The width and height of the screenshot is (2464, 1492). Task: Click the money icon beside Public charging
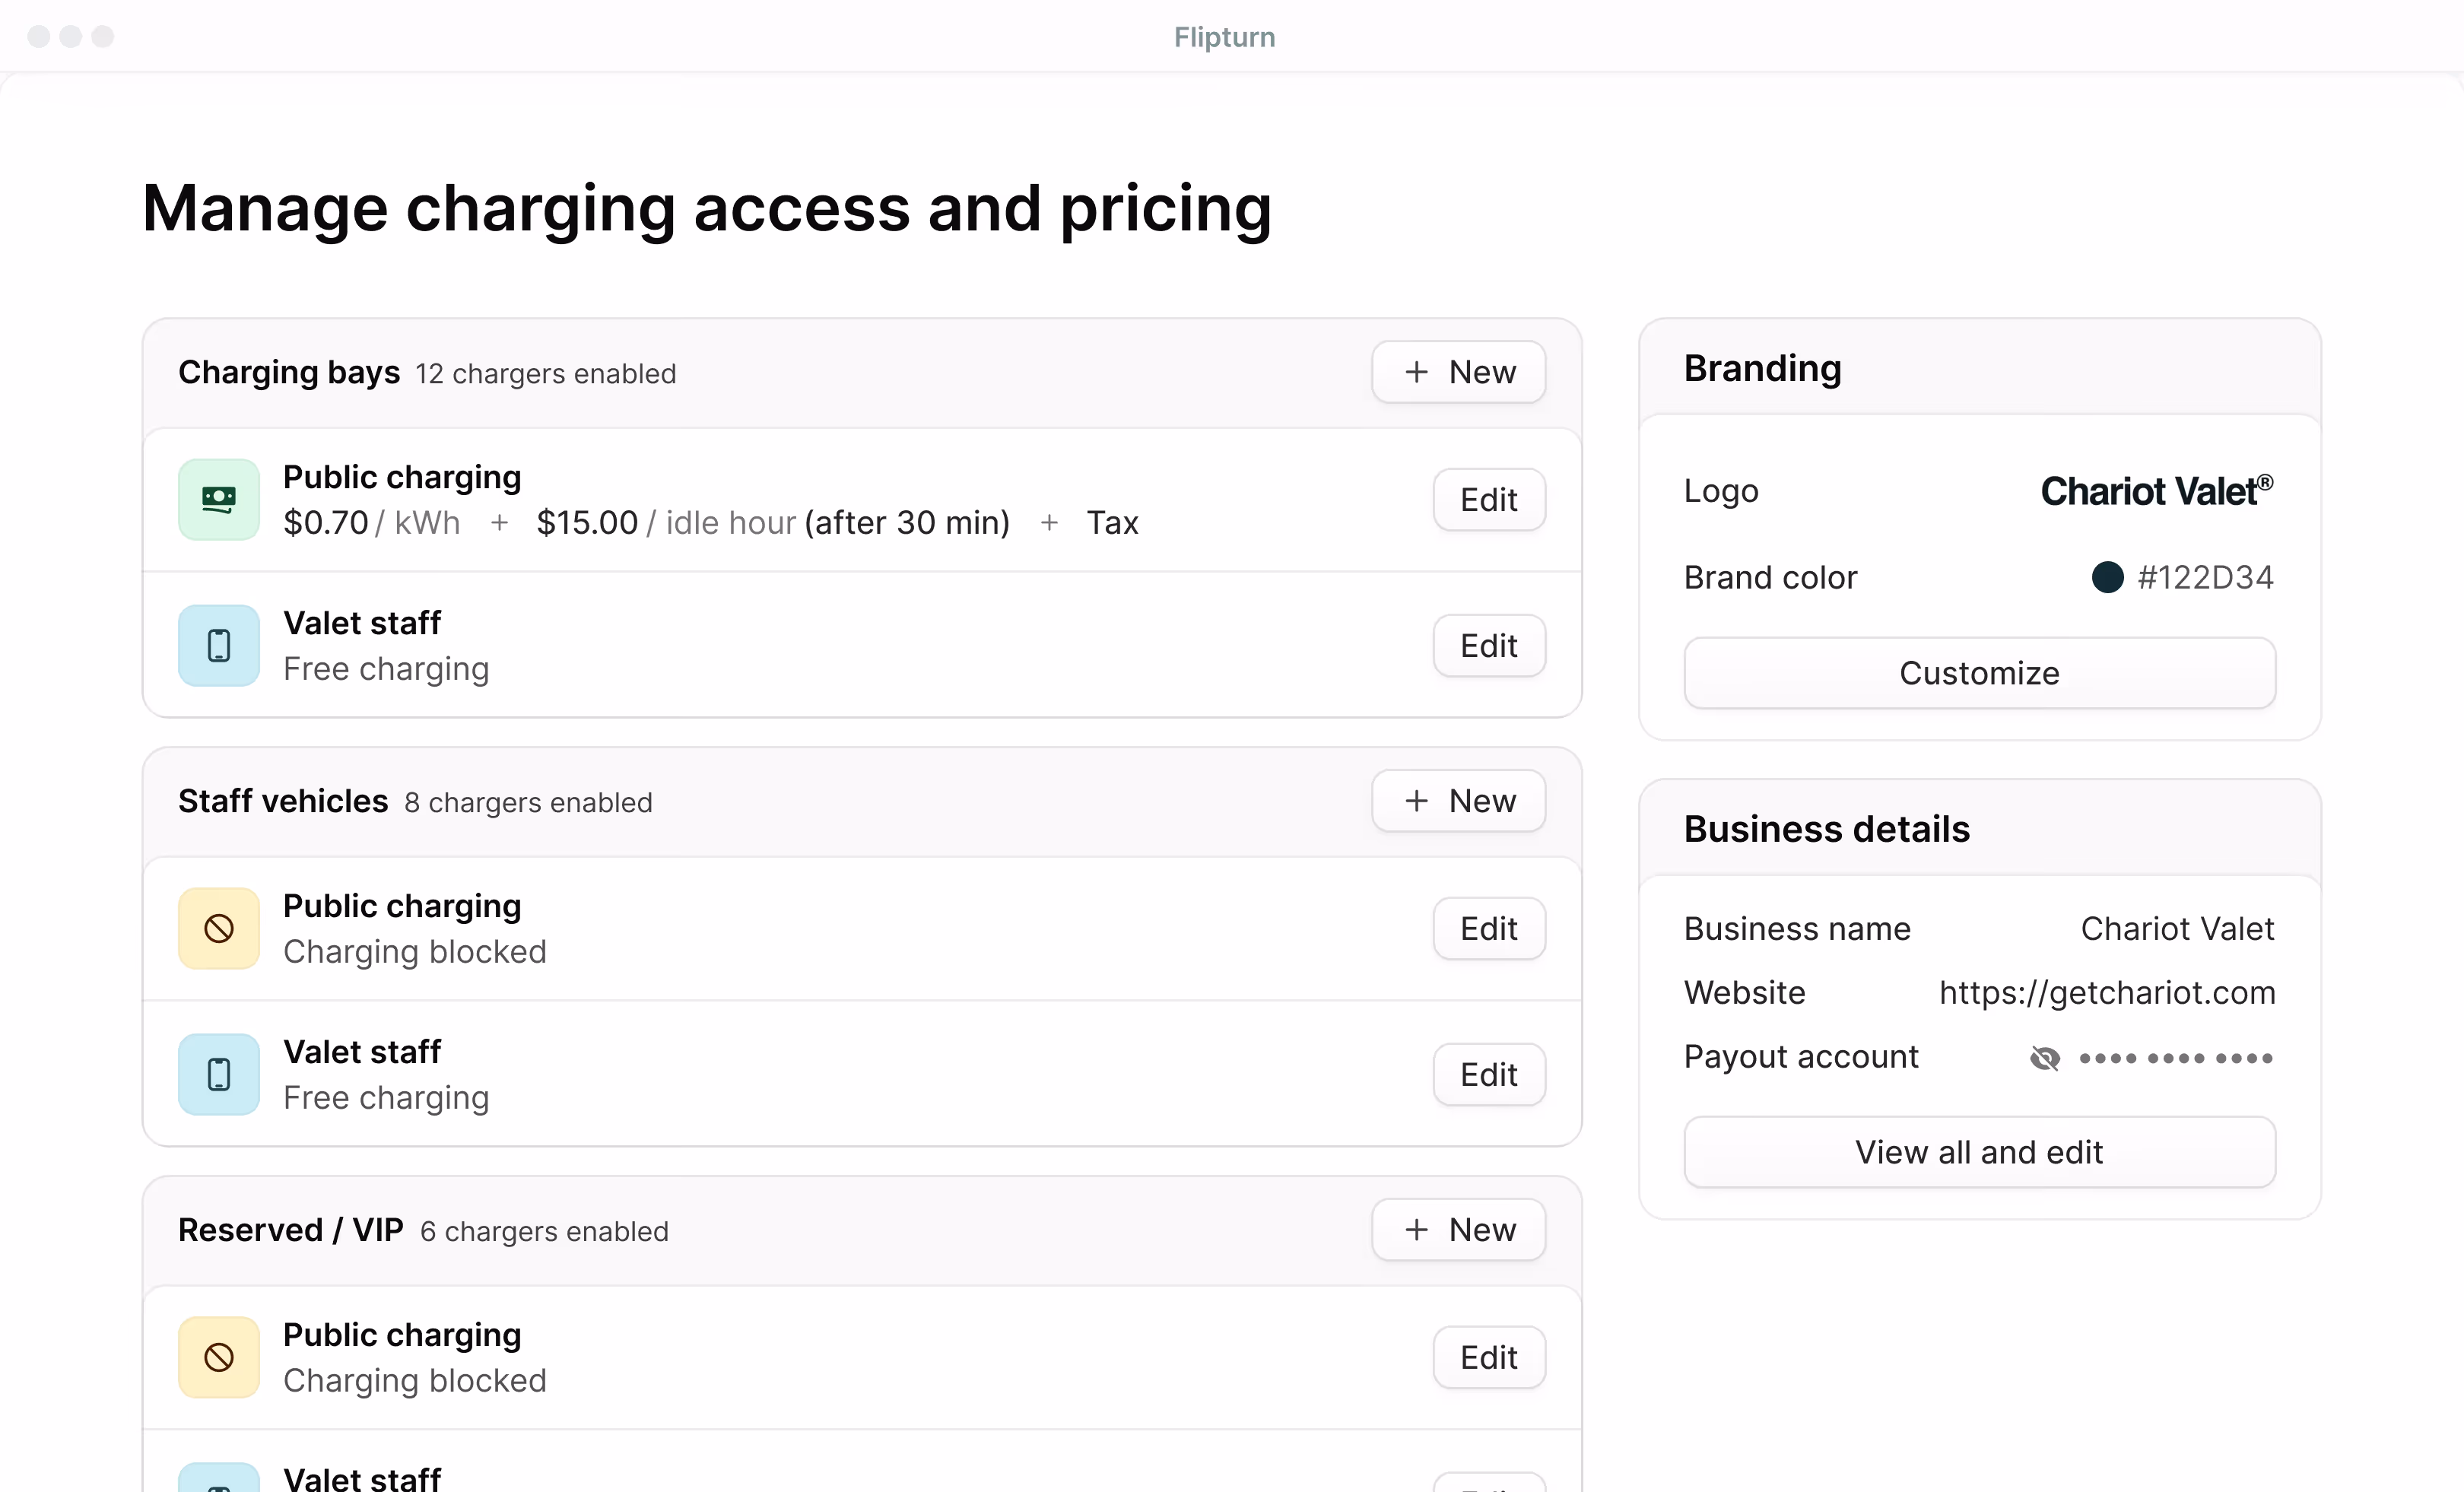click(218, 499)
